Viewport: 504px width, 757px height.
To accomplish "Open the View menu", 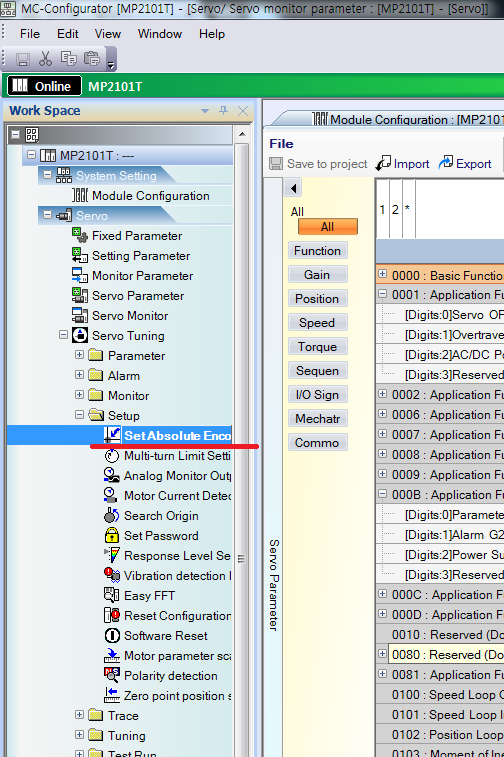I will [x=108, y=34].
